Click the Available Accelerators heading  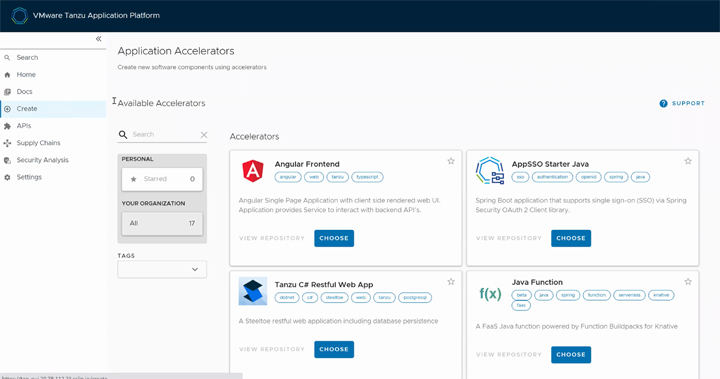(161, 103)
